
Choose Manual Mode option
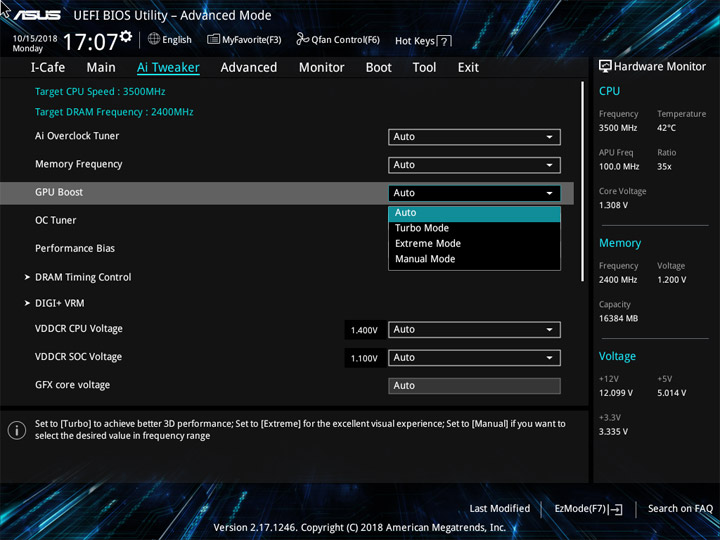pyautogui.click(x=474, y=259)
